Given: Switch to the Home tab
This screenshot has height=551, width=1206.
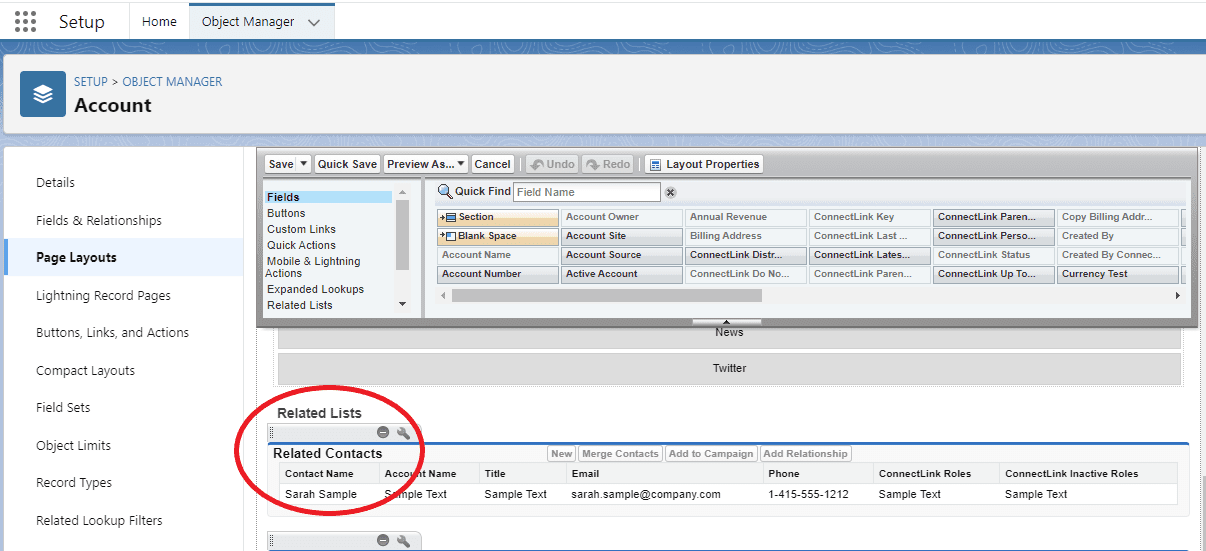Looking at the screenshot, I should pyautogui.click(x=159, y=21).
